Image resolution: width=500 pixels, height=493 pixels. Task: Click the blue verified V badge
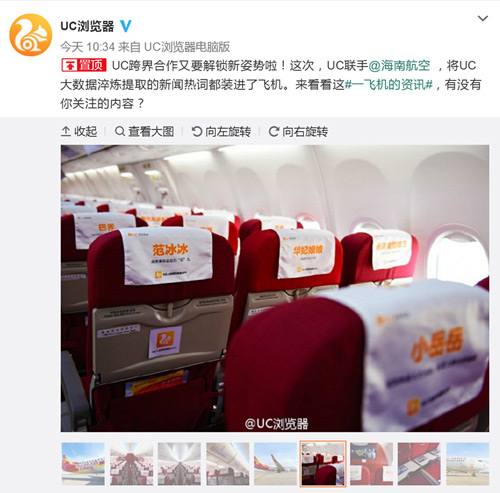point(126,26)
